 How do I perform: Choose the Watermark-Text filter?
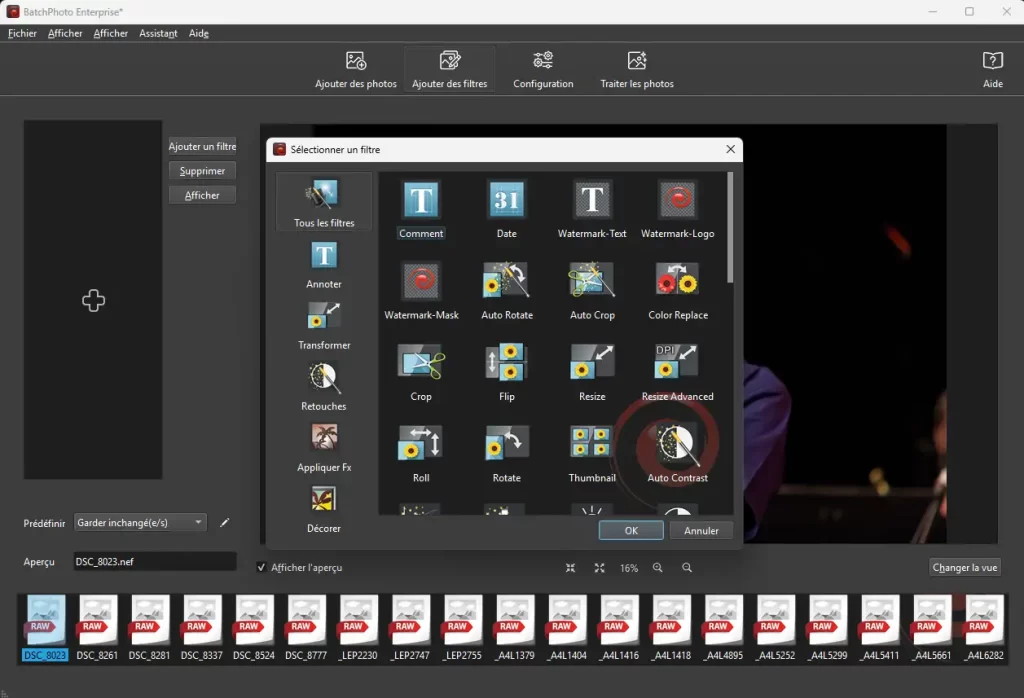(592, 199)
